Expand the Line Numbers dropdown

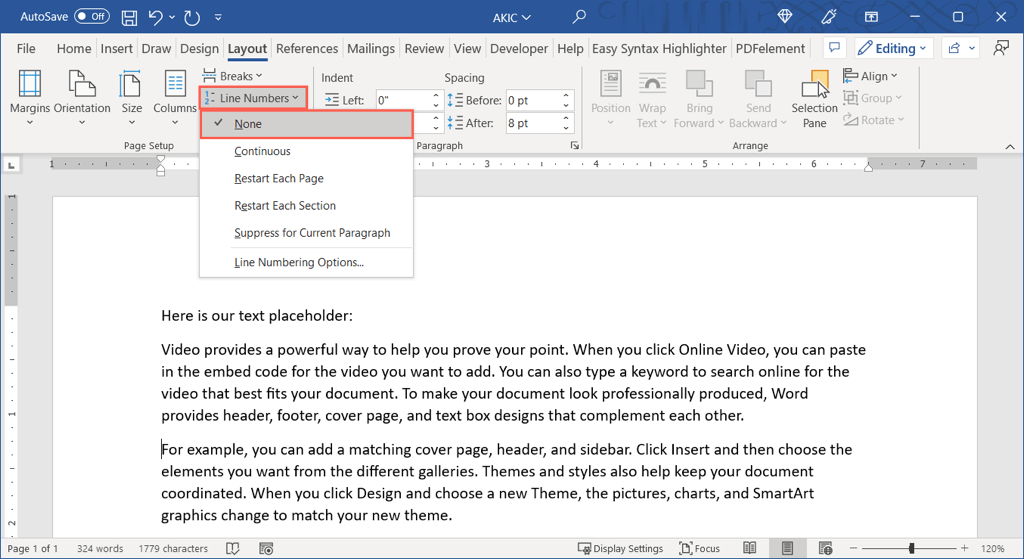(252, 98)
